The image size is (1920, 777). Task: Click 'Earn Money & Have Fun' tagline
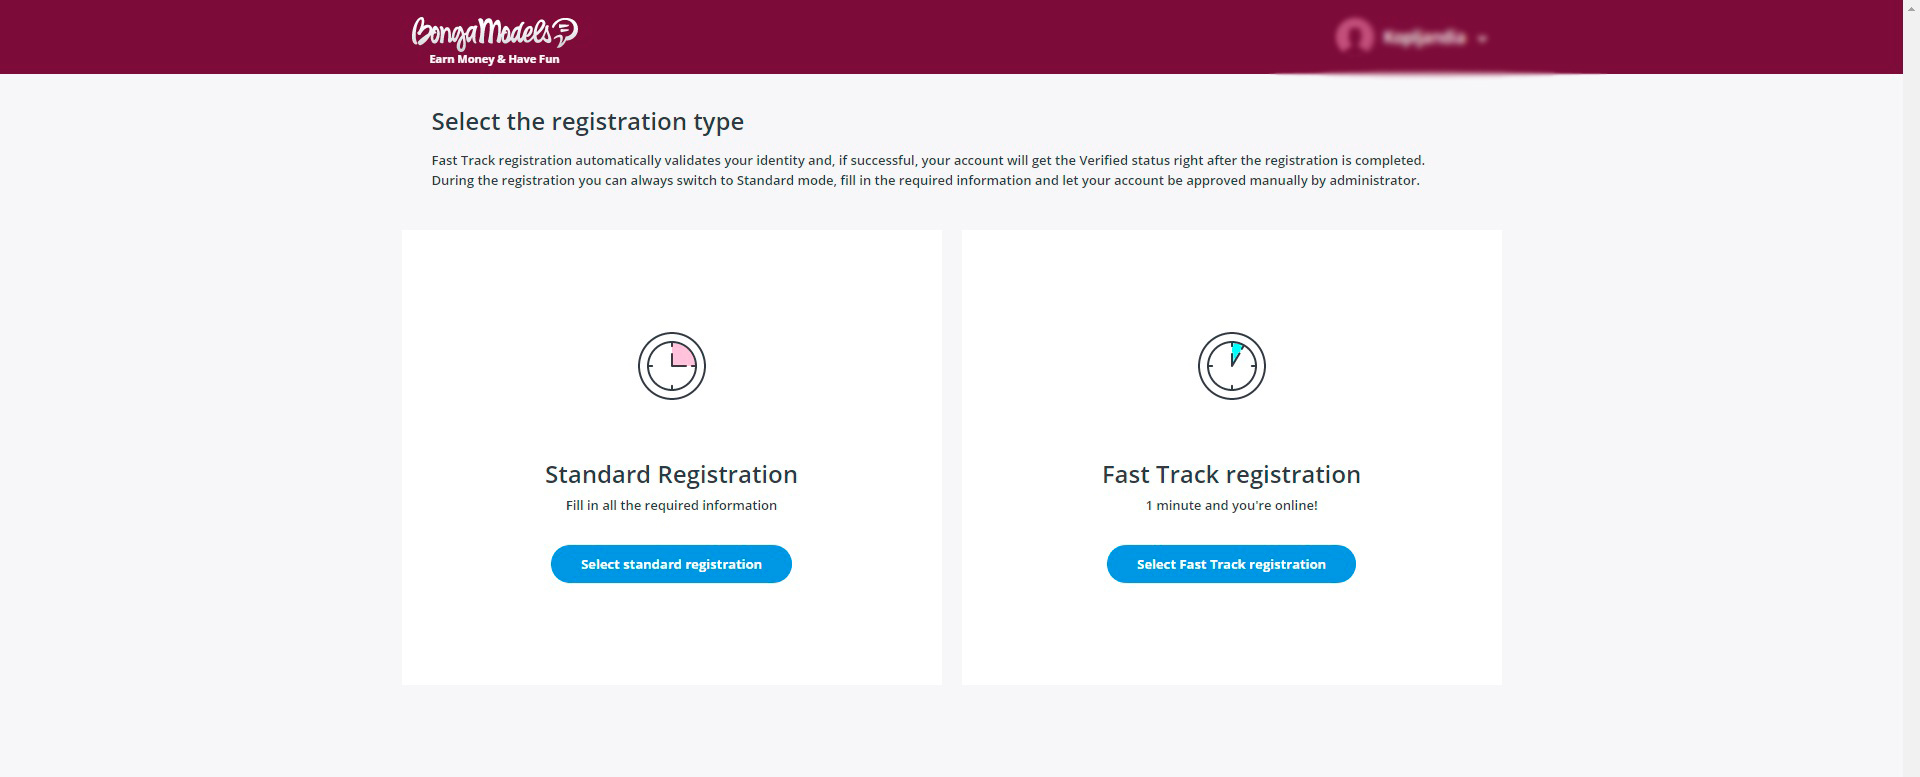[x=494, y=59]
